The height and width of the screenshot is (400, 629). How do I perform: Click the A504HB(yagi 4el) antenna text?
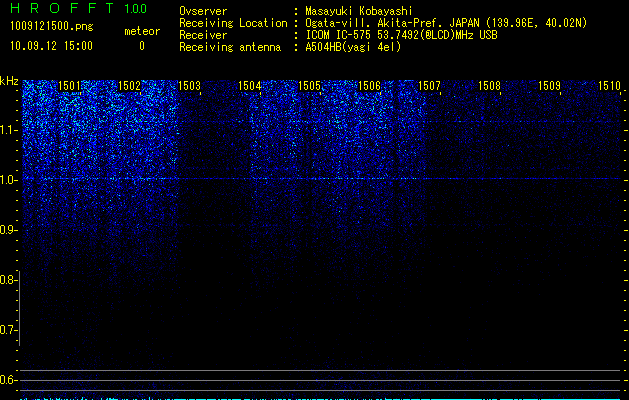pos(353,47)
